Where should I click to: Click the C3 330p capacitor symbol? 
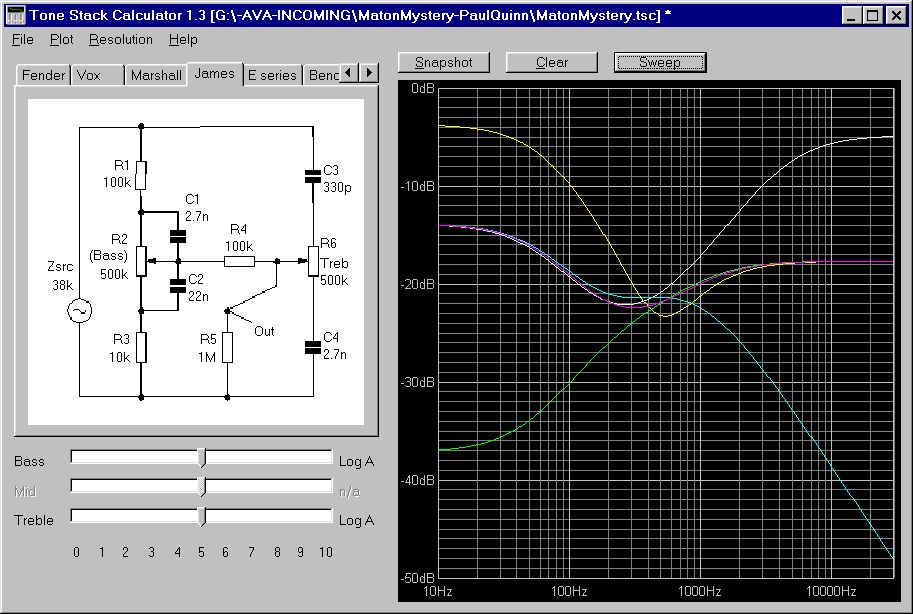tap(313, 177)
